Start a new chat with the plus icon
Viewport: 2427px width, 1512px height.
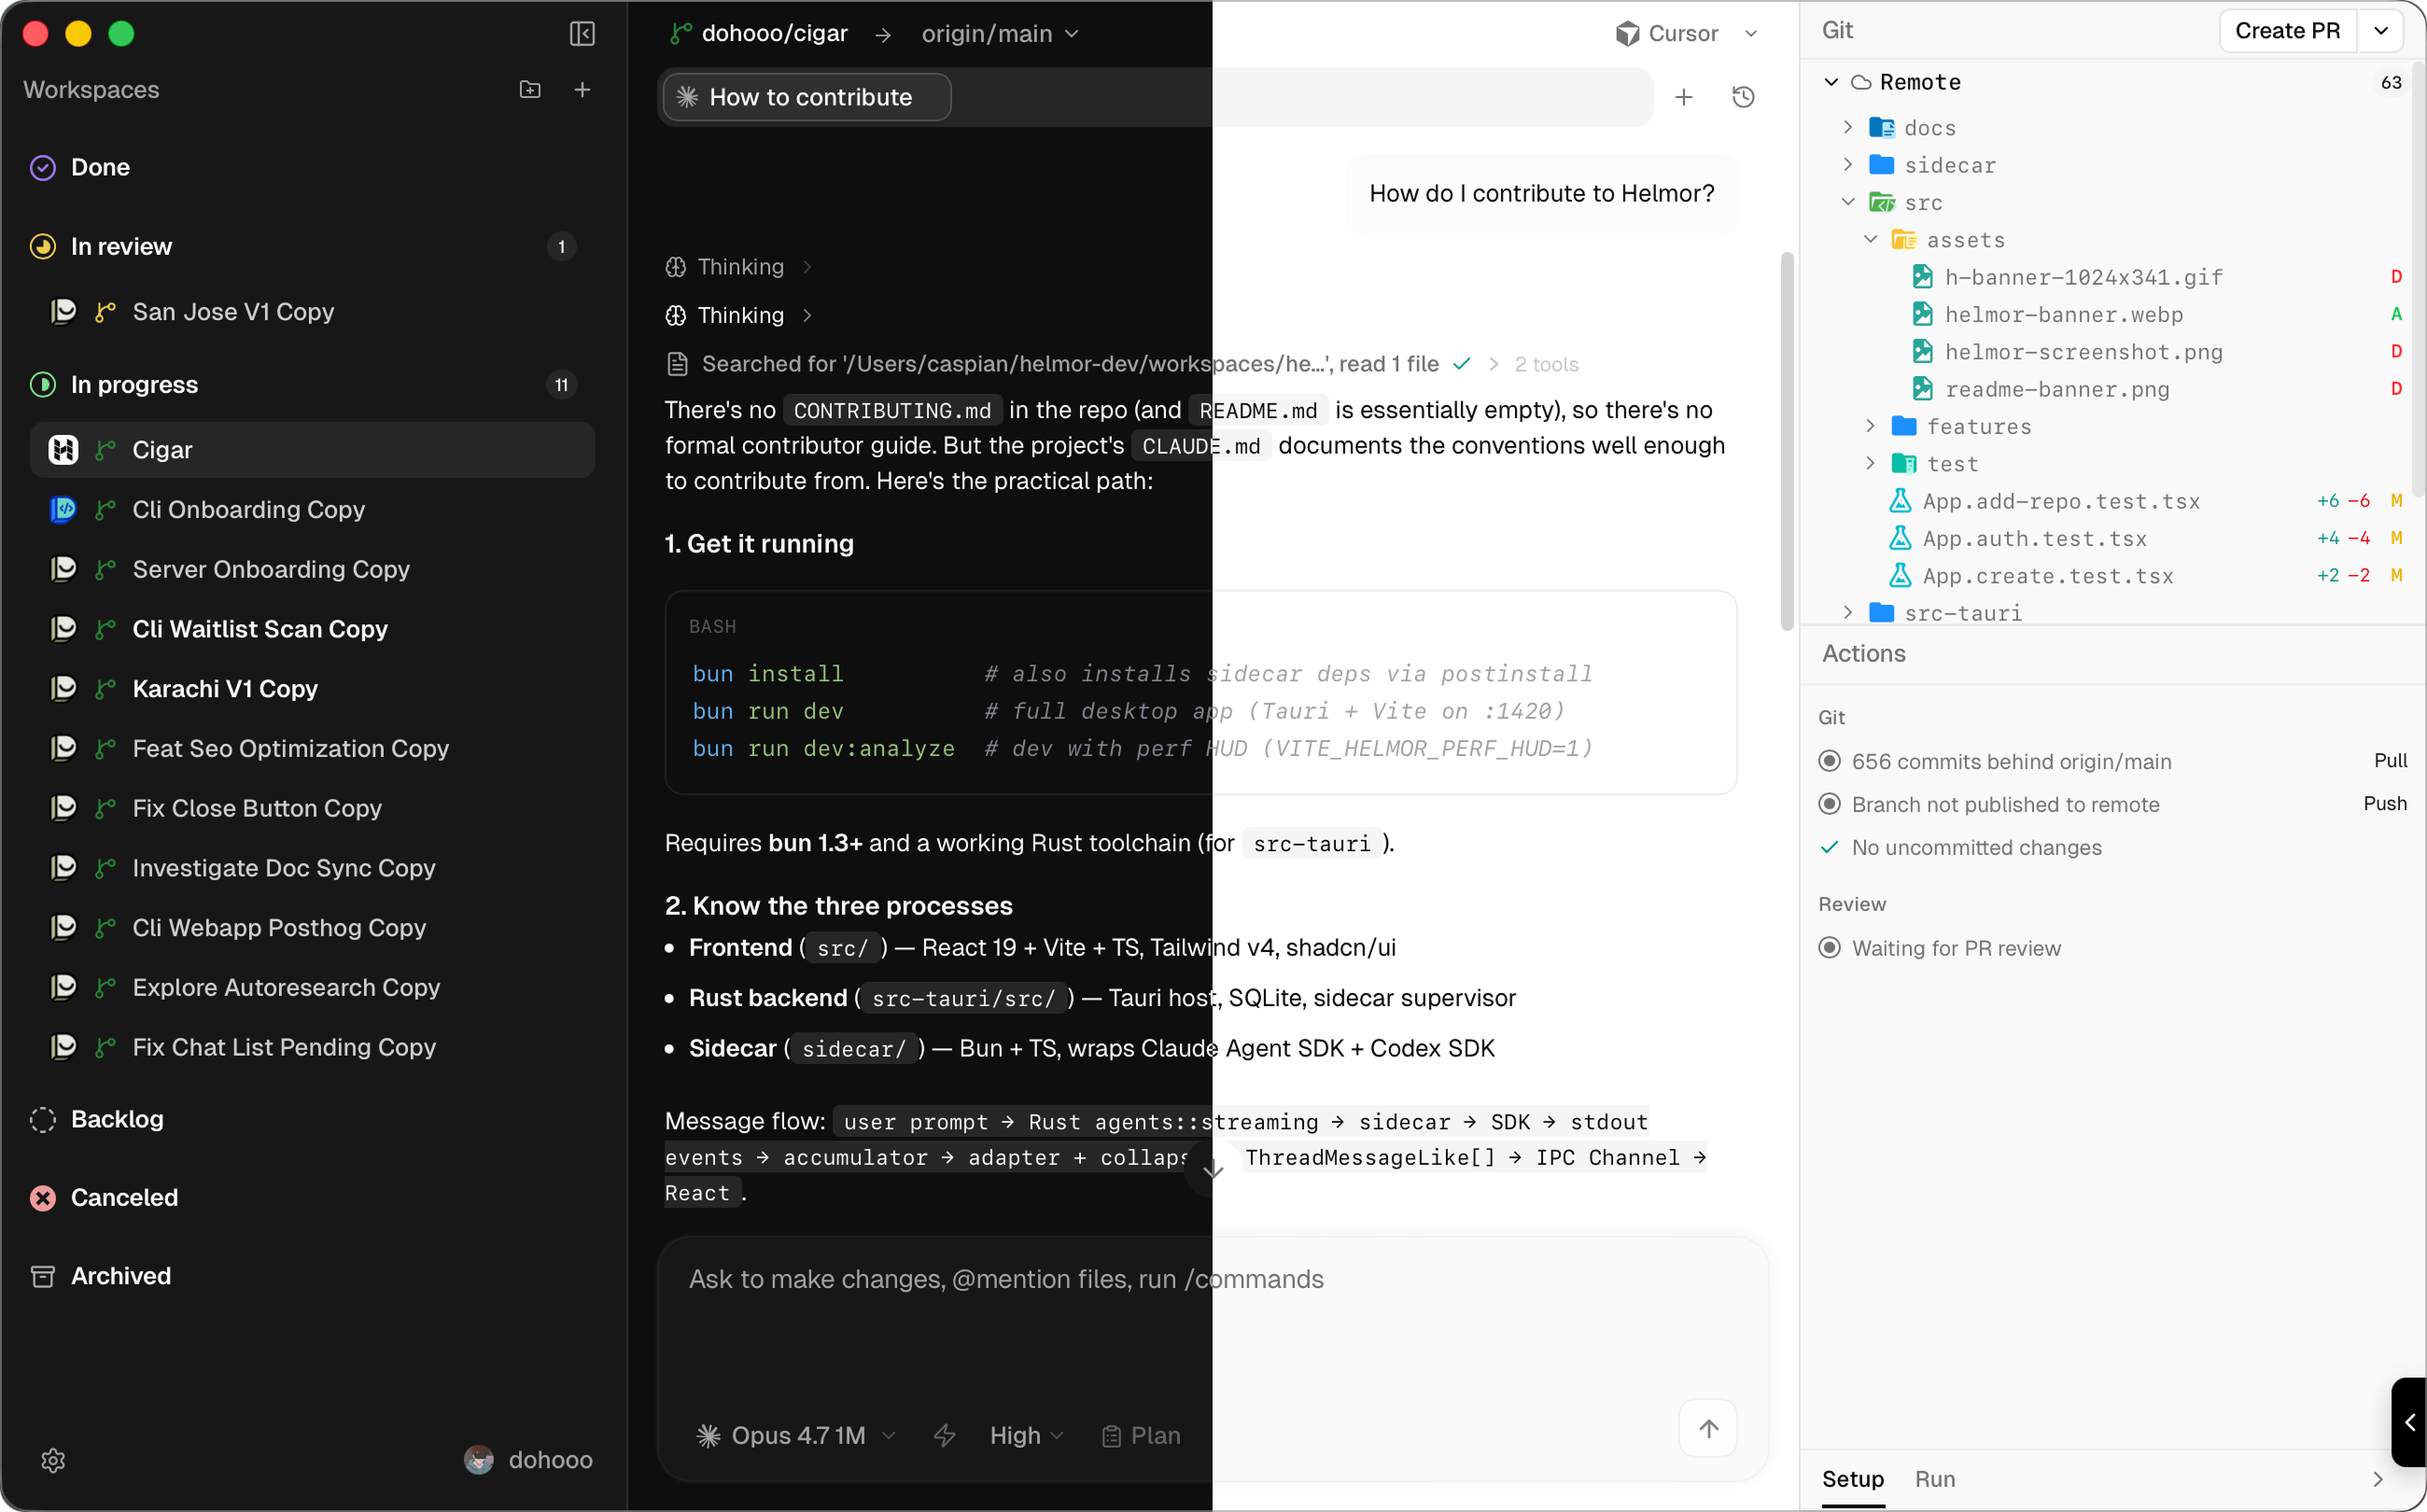1685,97
